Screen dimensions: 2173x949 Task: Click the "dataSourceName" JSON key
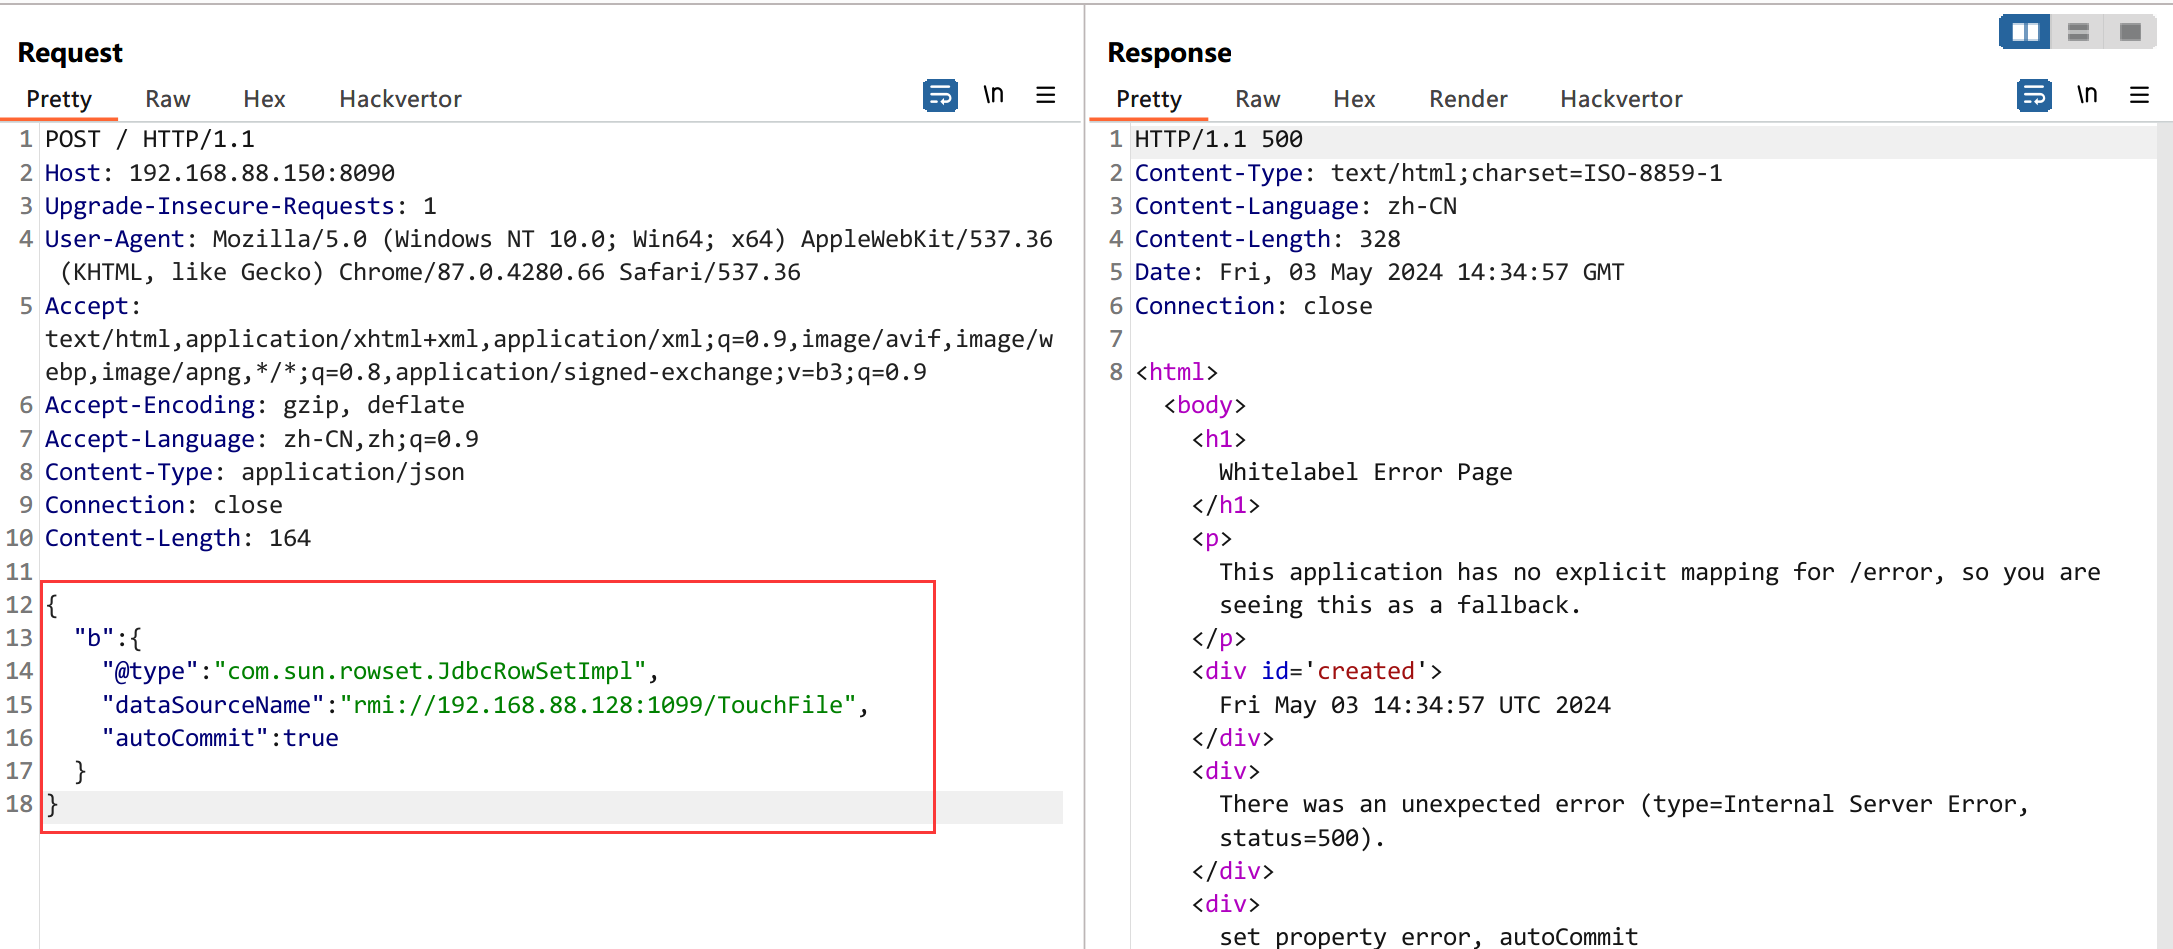pos(213,705)
